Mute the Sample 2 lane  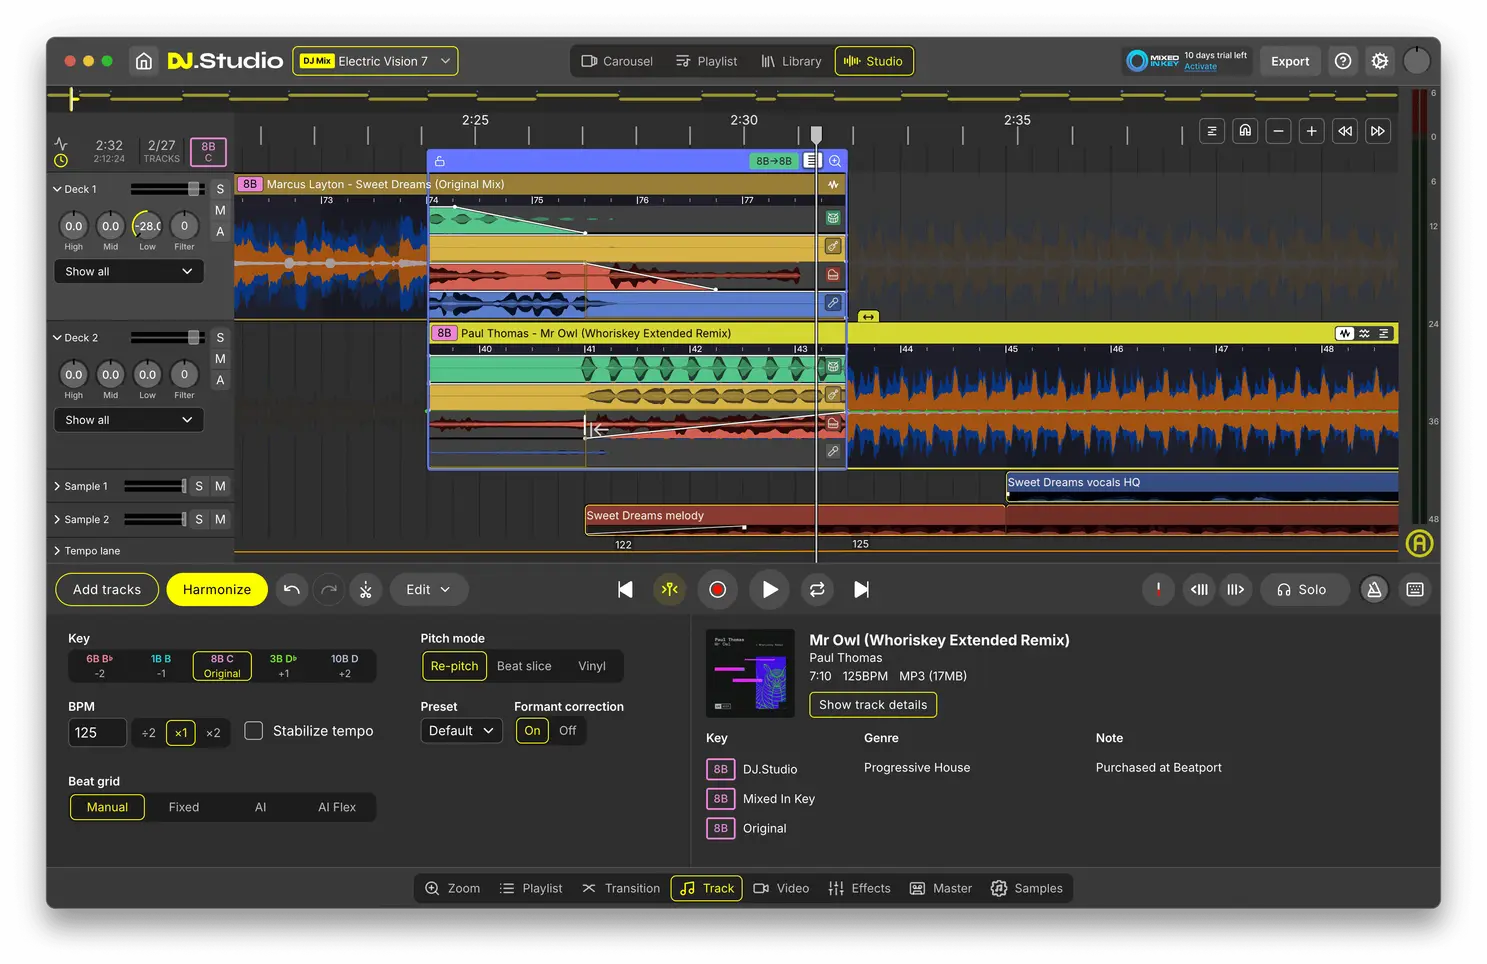220,519
